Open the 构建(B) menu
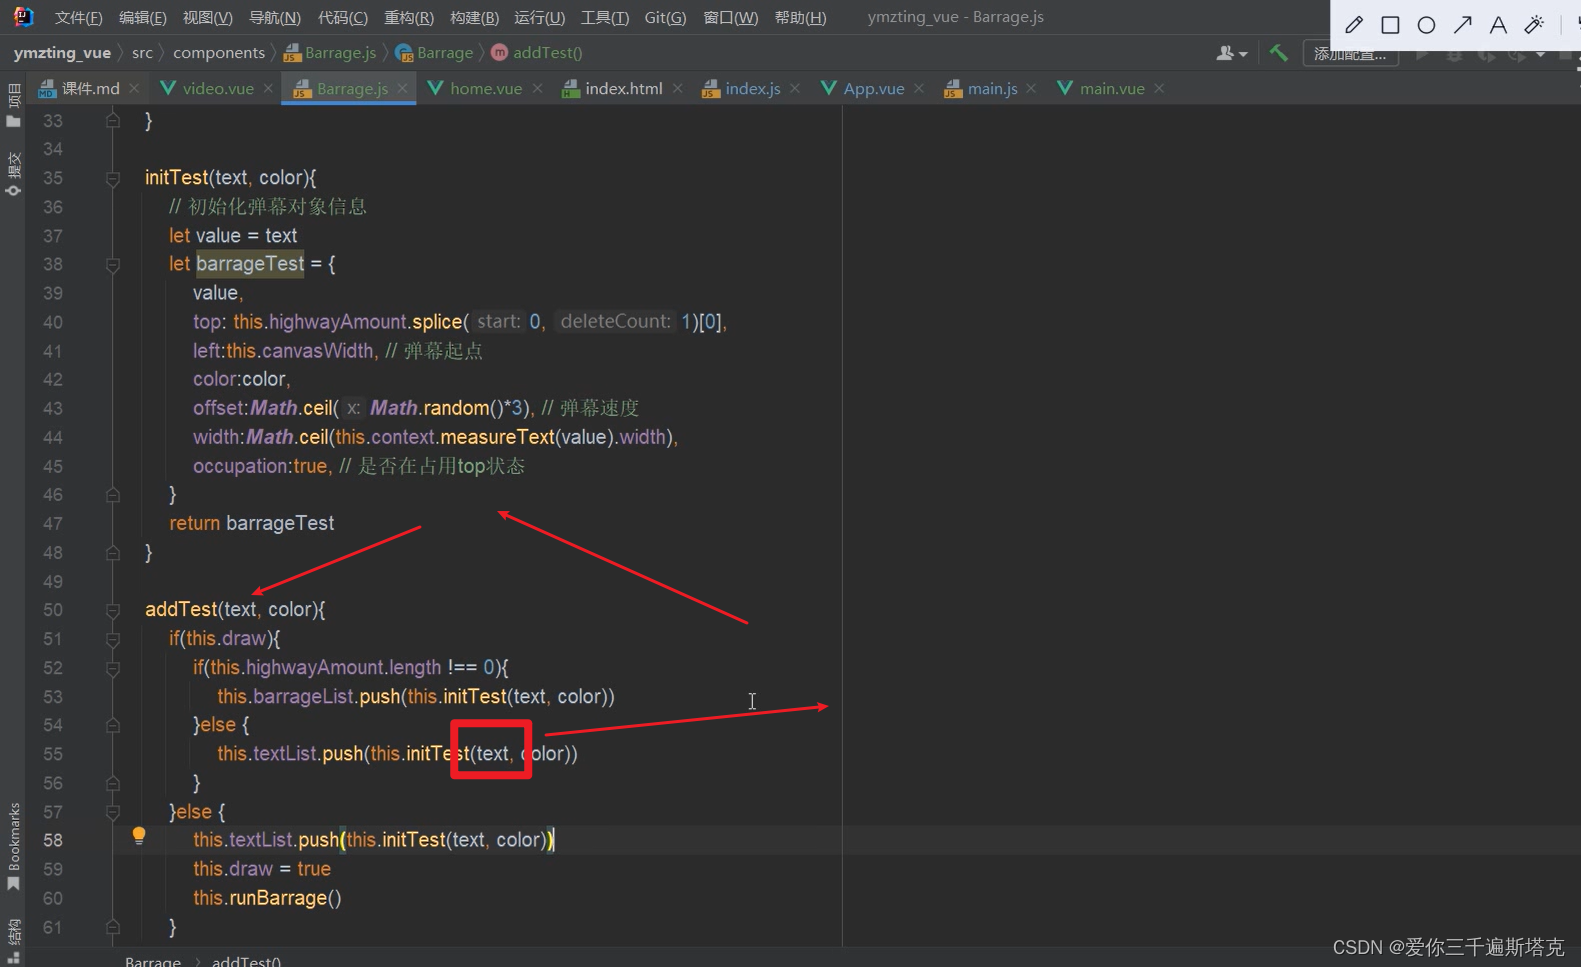The image size is (1581, 967). click(x=474, y=18)
